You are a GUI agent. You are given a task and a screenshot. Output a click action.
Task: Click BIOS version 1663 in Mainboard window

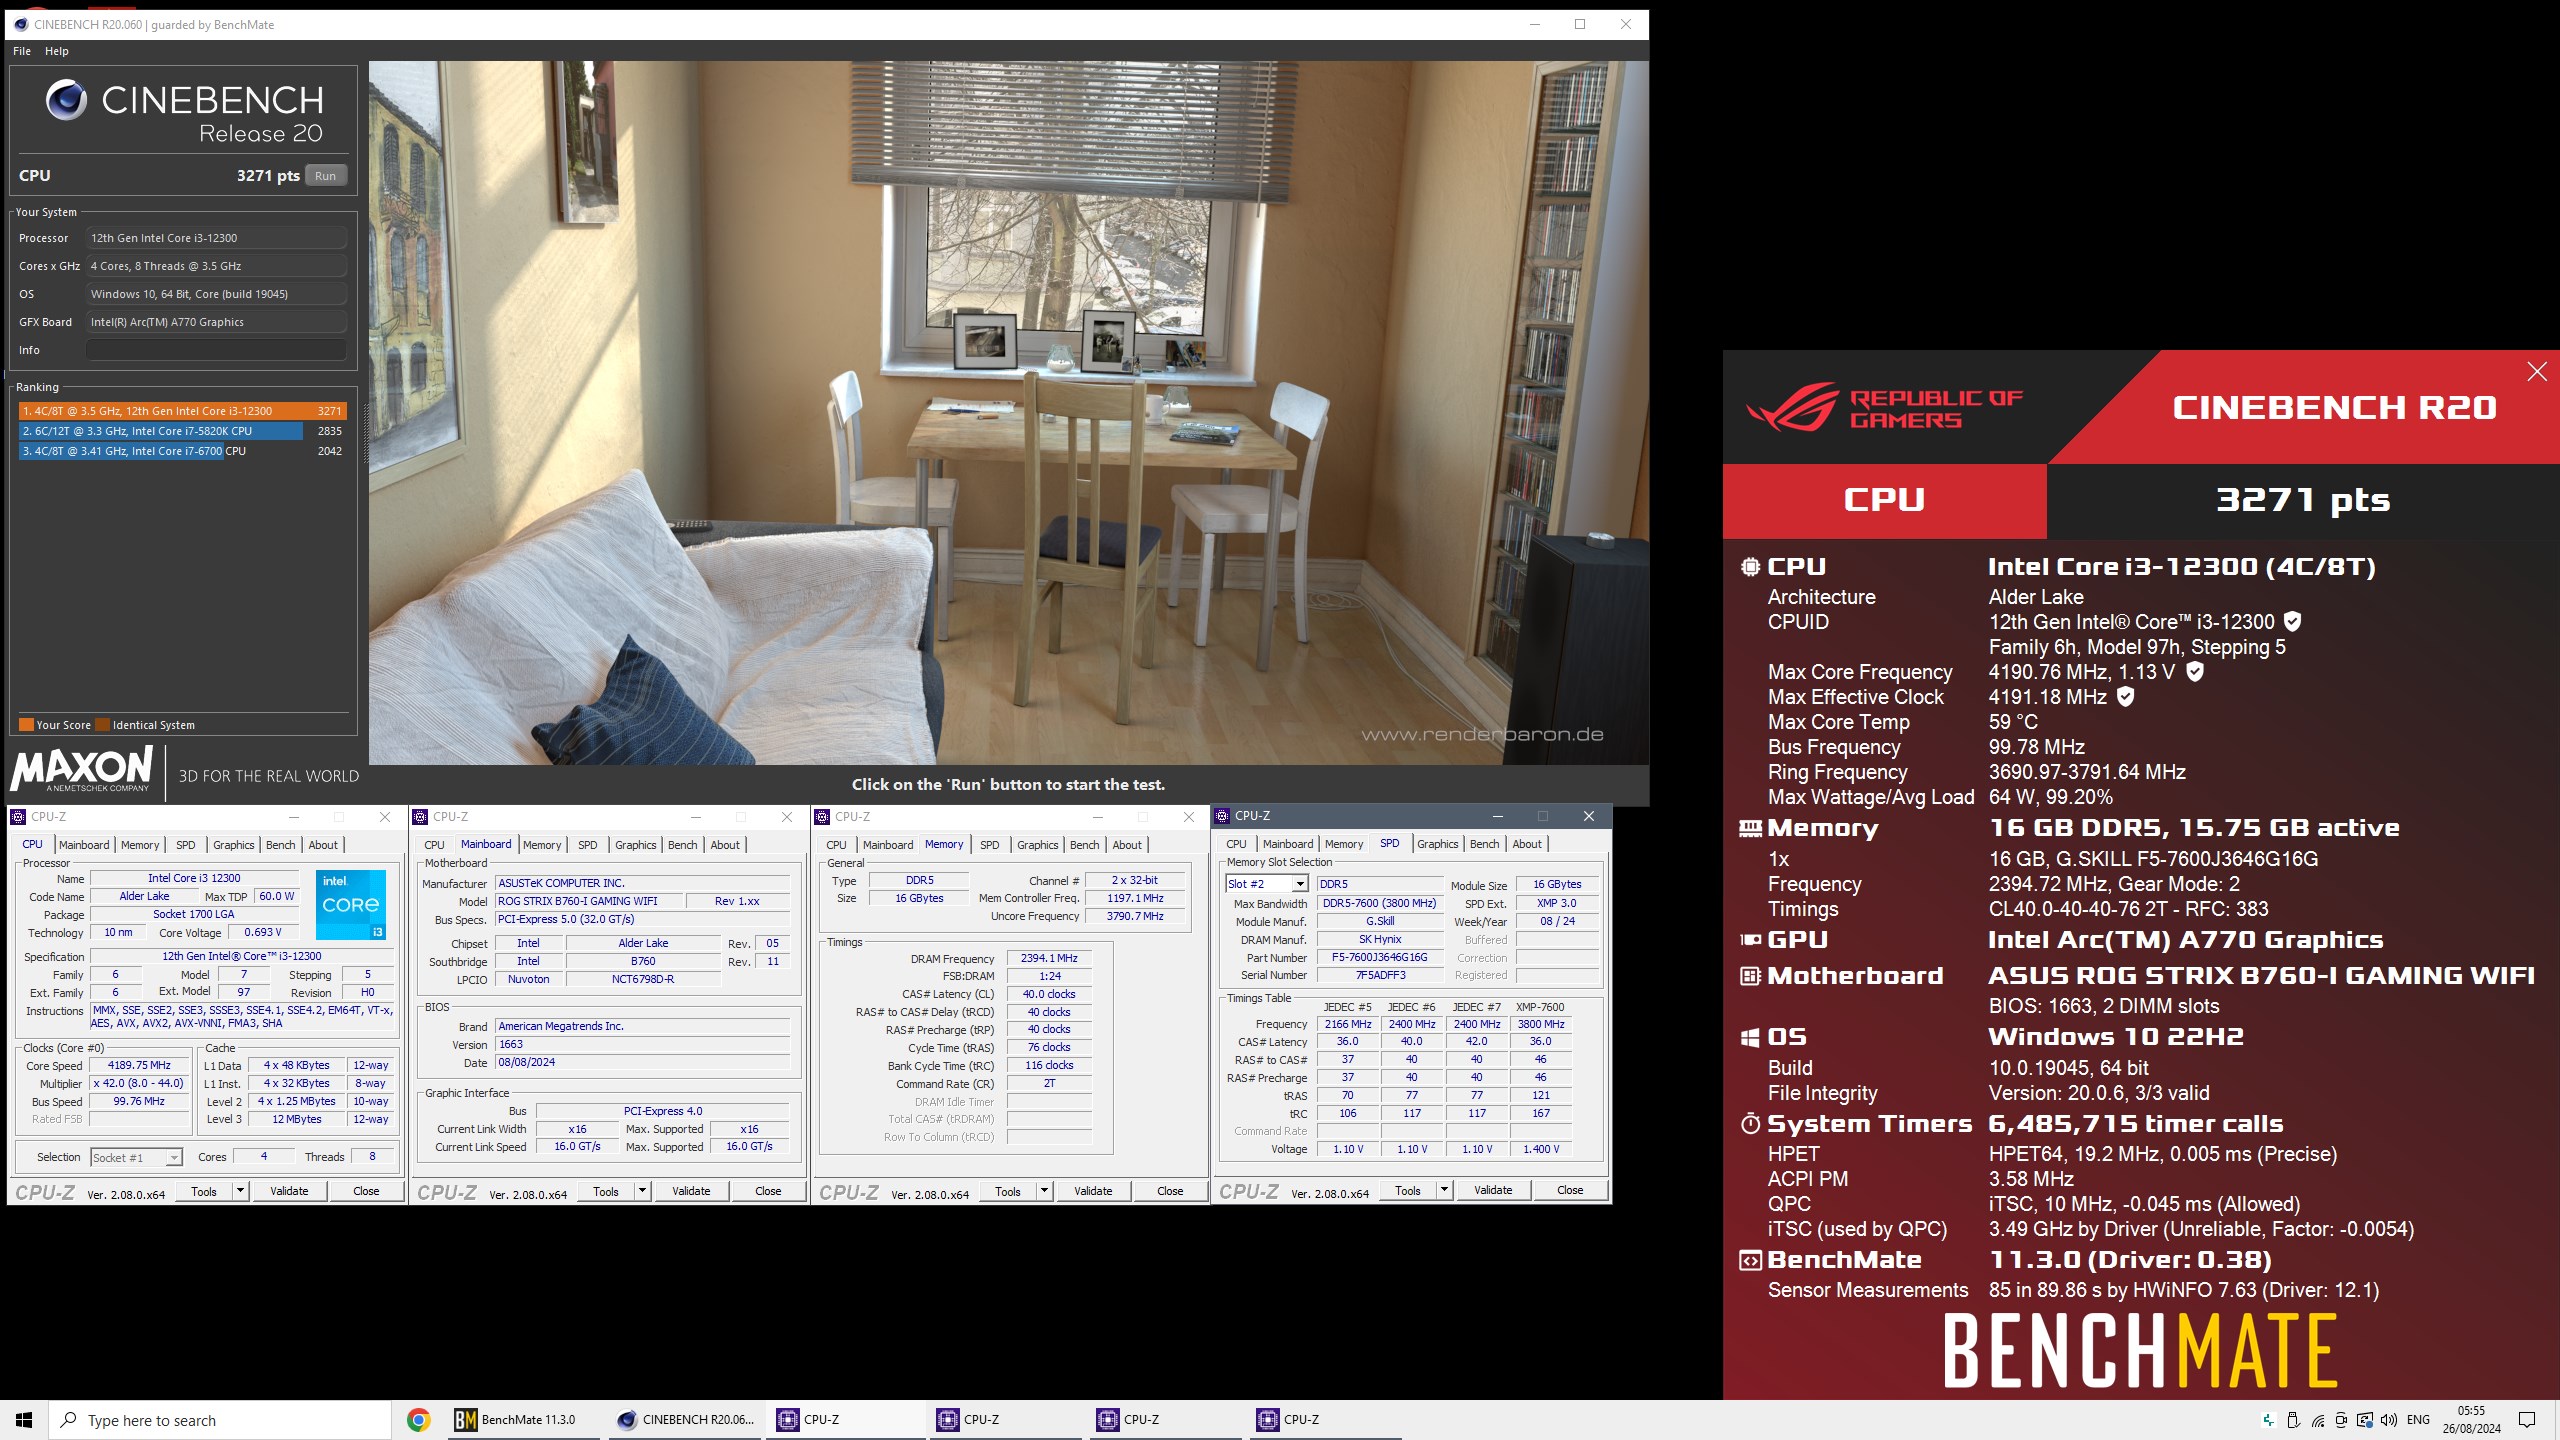click(643, 1044)
